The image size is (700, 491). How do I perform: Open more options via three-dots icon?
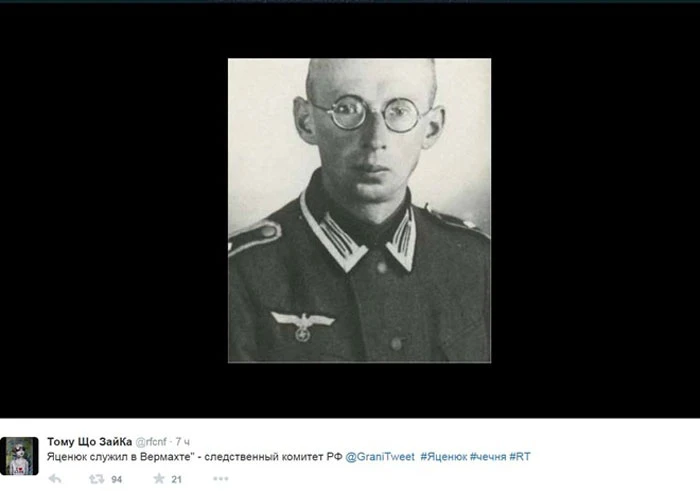pyautogui.click(x=221, y=479)
